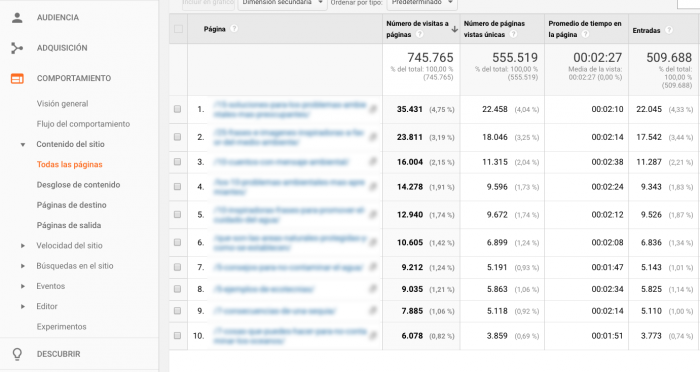Open the Audiencia person icon
The height and width of the screenshot is (372, 700).
click(x=17, y=18)
